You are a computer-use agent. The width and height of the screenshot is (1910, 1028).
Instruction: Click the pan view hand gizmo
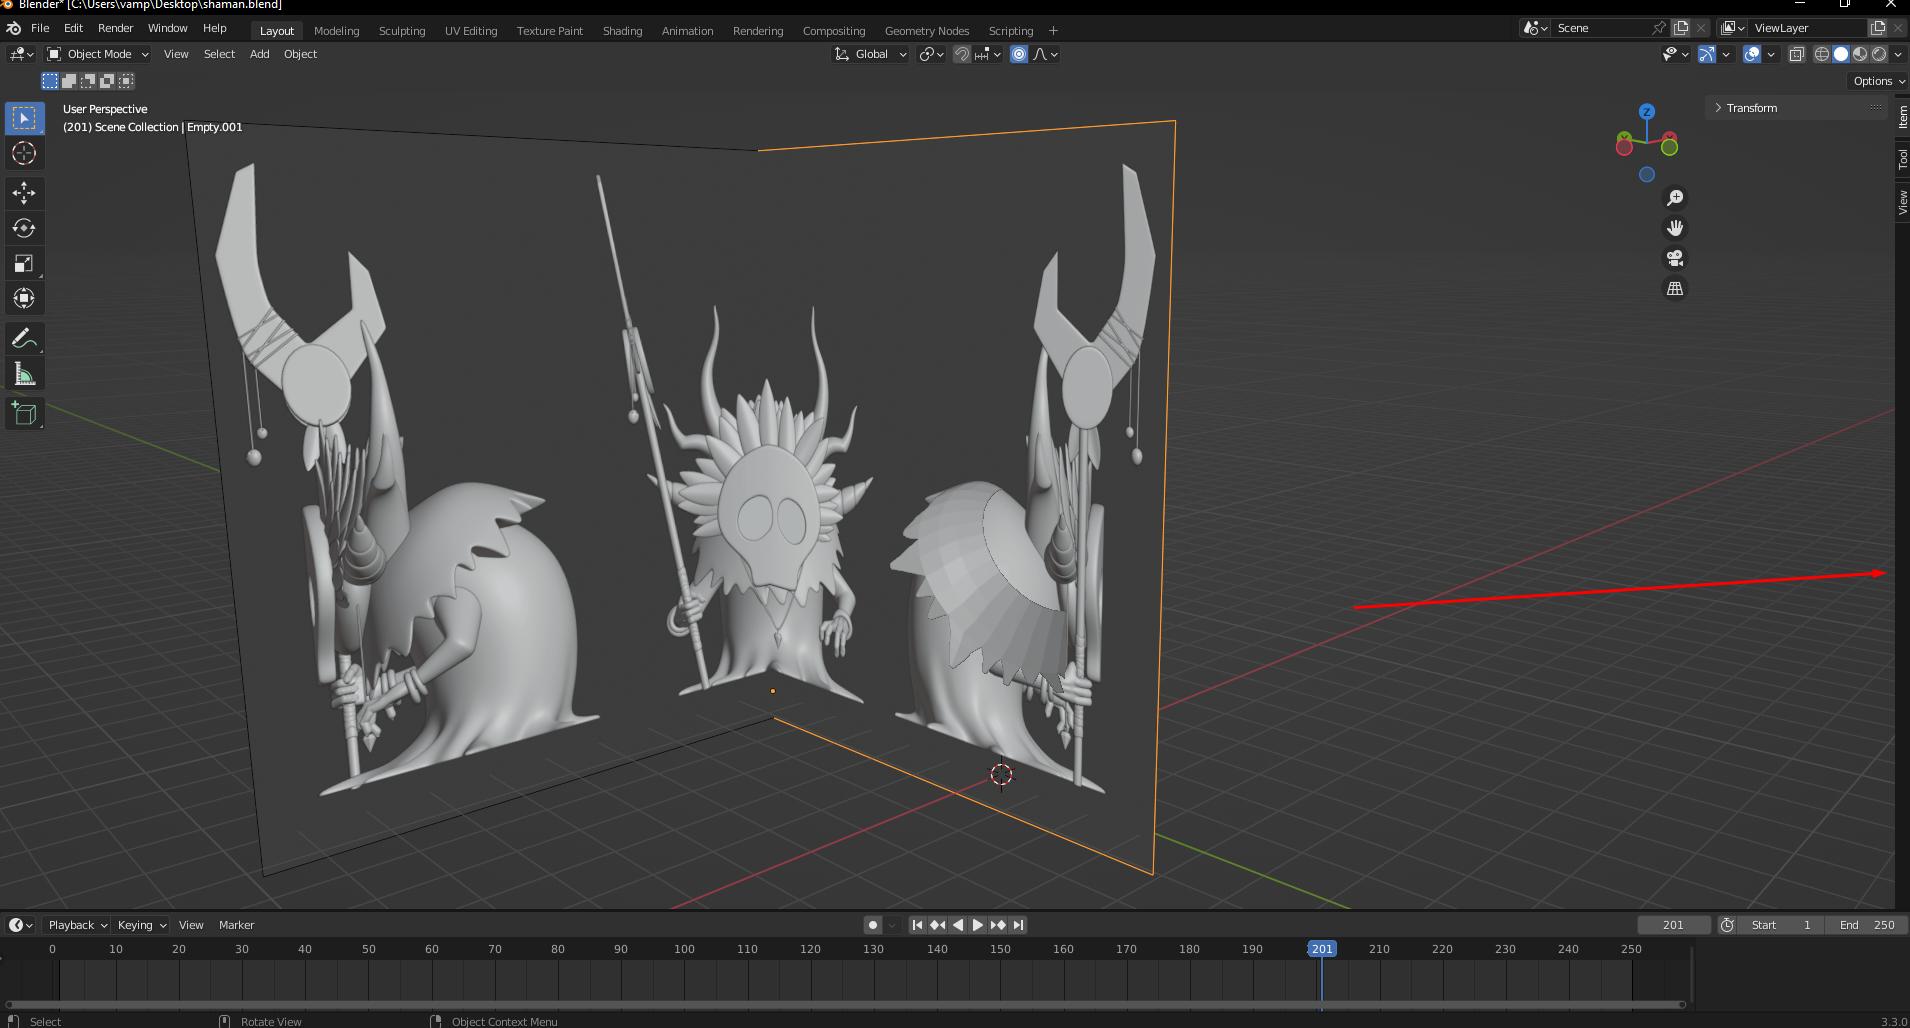[1675, 228]
